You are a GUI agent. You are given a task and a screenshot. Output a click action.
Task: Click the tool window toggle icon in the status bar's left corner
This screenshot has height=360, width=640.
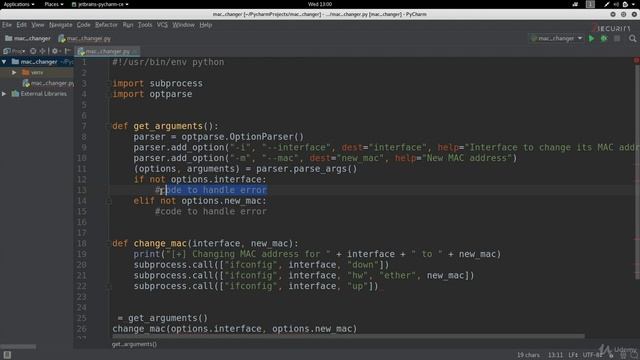tap(7, 355)
